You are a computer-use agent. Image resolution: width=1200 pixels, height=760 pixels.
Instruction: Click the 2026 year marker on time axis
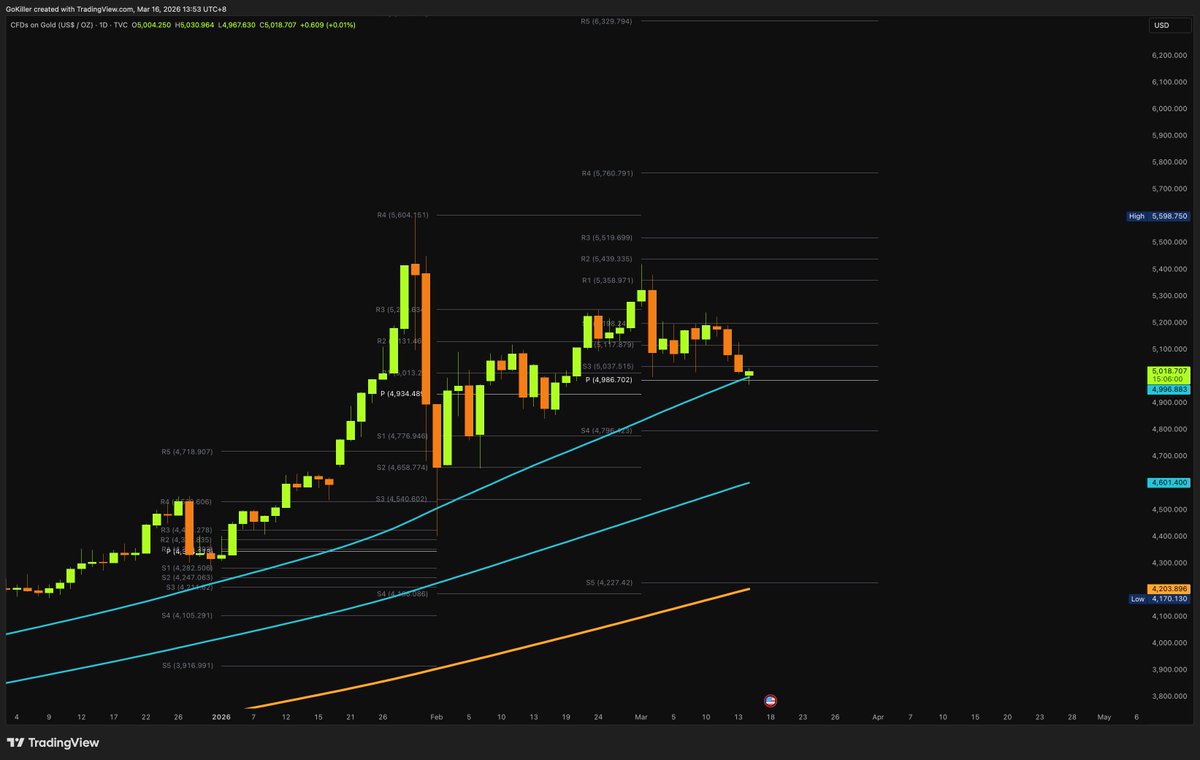(x=221, y=717)
